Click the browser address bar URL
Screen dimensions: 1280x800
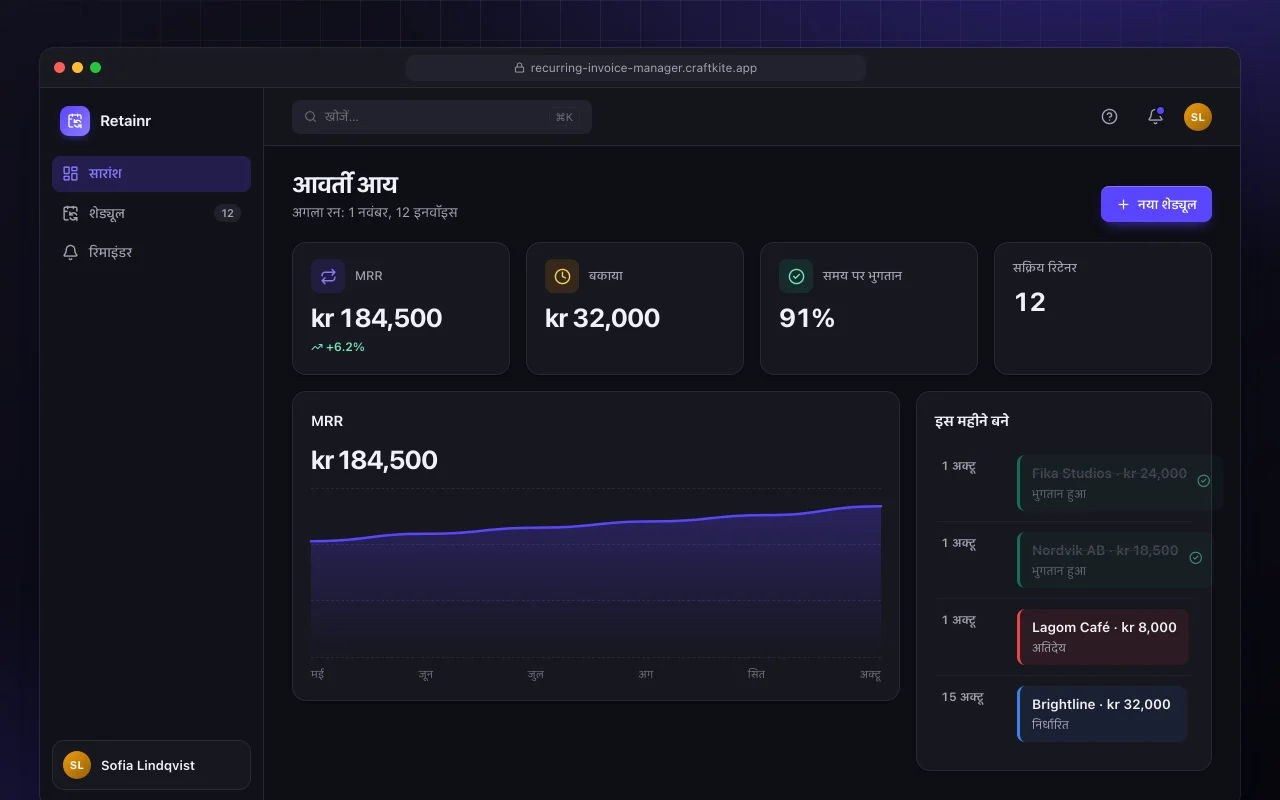636,68
